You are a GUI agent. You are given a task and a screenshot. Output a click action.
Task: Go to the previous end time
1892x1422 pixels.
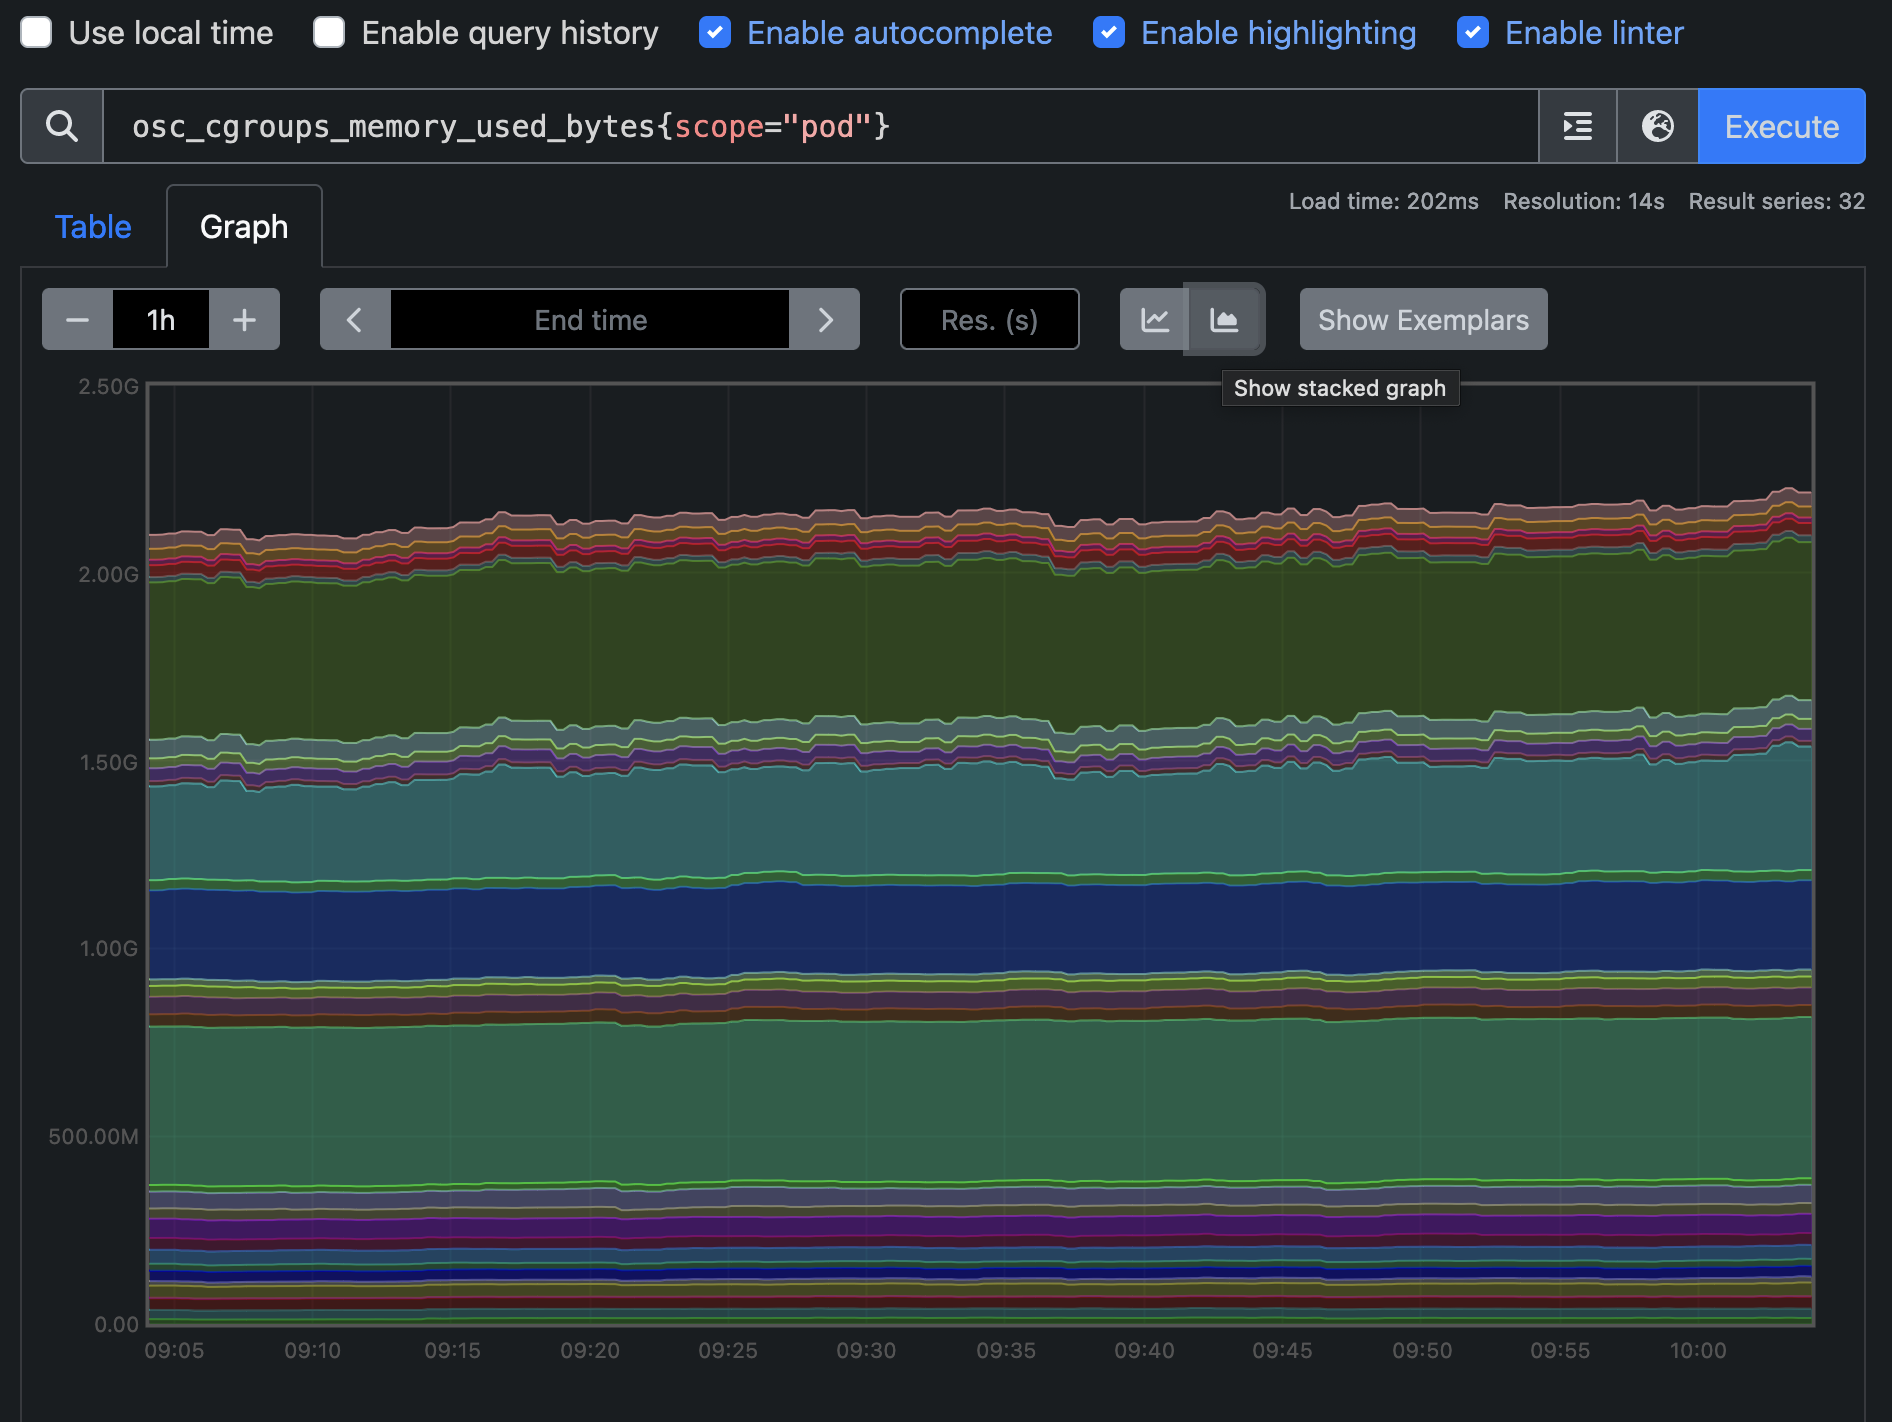[354, 320]
